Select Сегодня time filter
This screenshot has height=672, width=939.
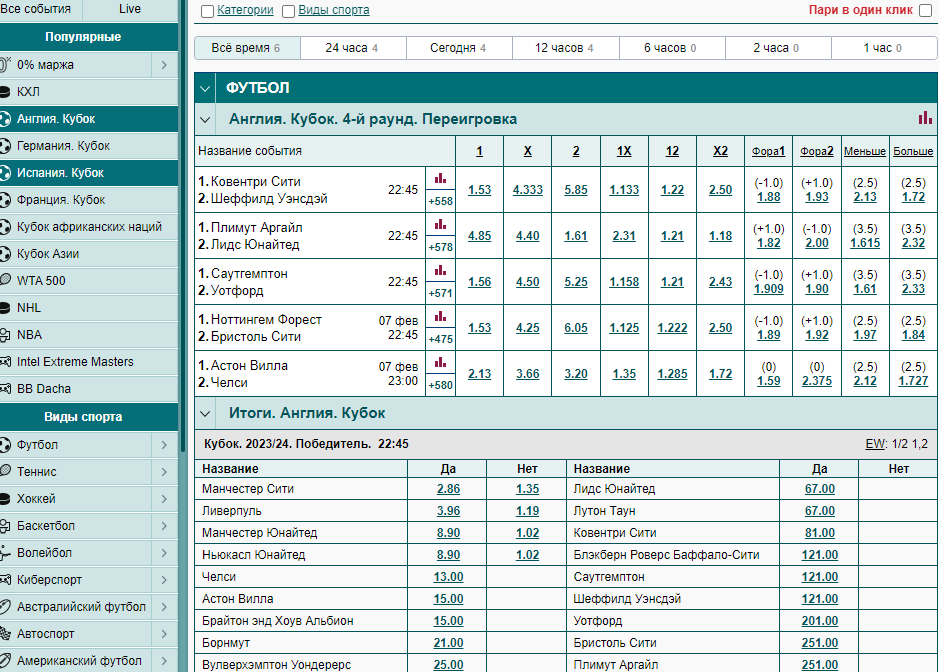pyautogui.click(x=459, y=48)
